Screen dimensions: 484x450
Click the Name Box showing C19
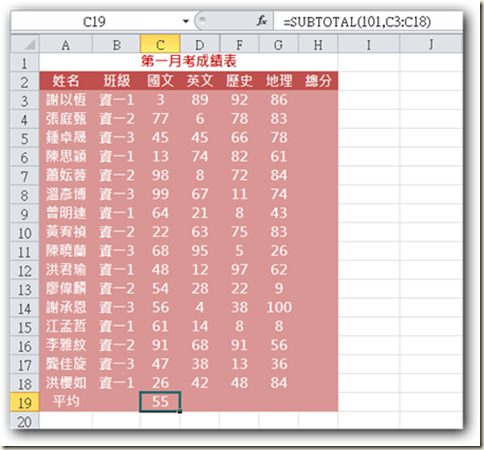point(94,22)
